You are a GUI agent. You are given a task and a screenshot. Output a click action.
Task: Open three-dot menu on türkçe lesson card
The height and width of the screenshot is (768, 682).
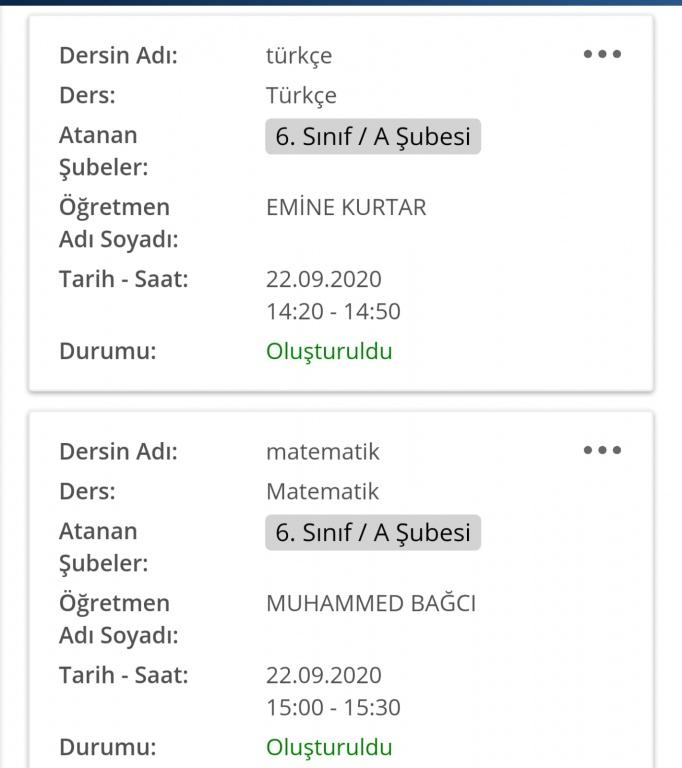click(602, 54)
